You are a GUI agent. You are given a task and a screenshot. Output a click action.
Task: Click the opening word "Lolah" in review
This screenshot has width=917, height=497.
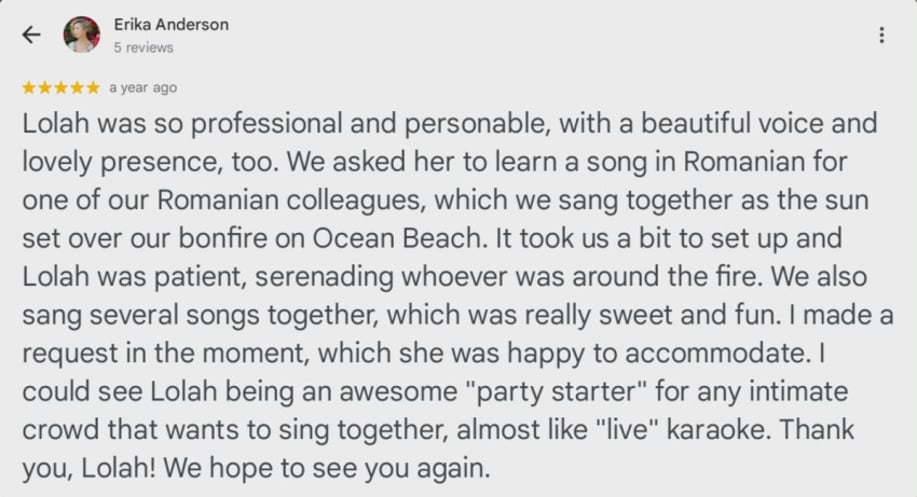coord(56,123)
